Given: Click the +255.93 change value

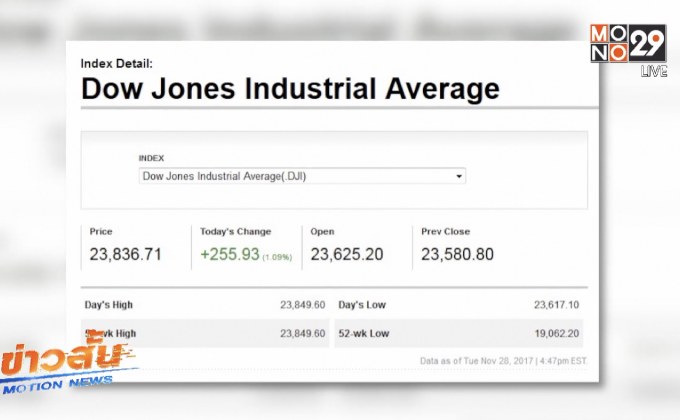Looking at the screenshot, I should click(x=229, y=254).
